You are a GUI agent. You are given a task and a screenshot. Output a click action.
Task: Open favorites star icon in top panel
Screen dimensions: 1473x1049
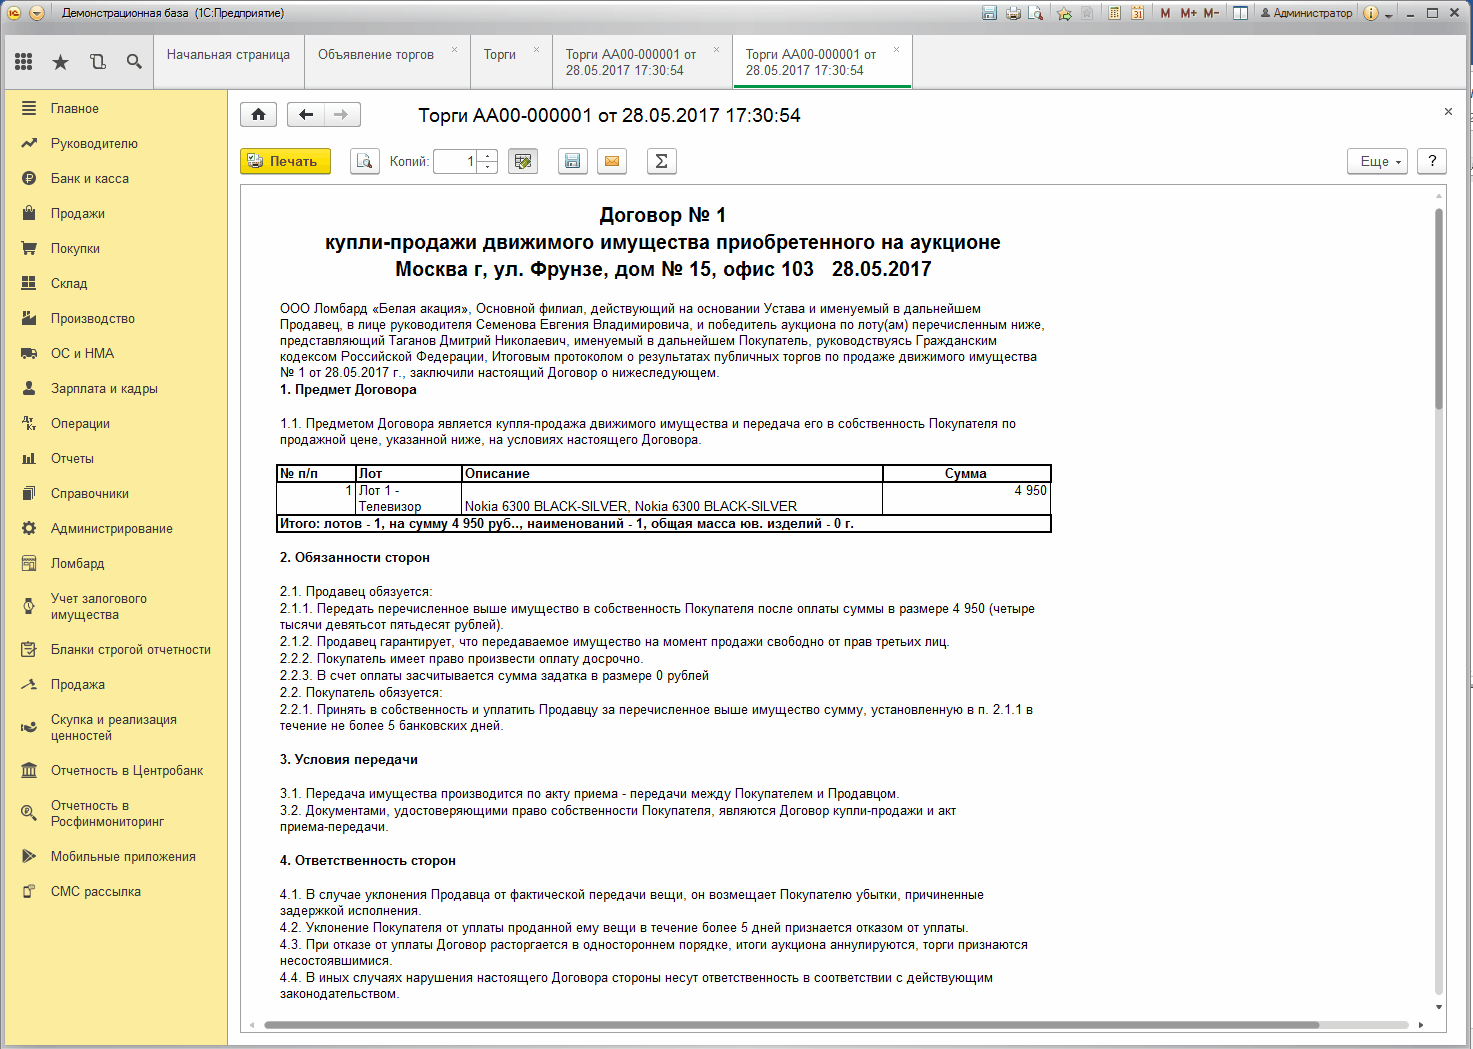pos(61,62)
